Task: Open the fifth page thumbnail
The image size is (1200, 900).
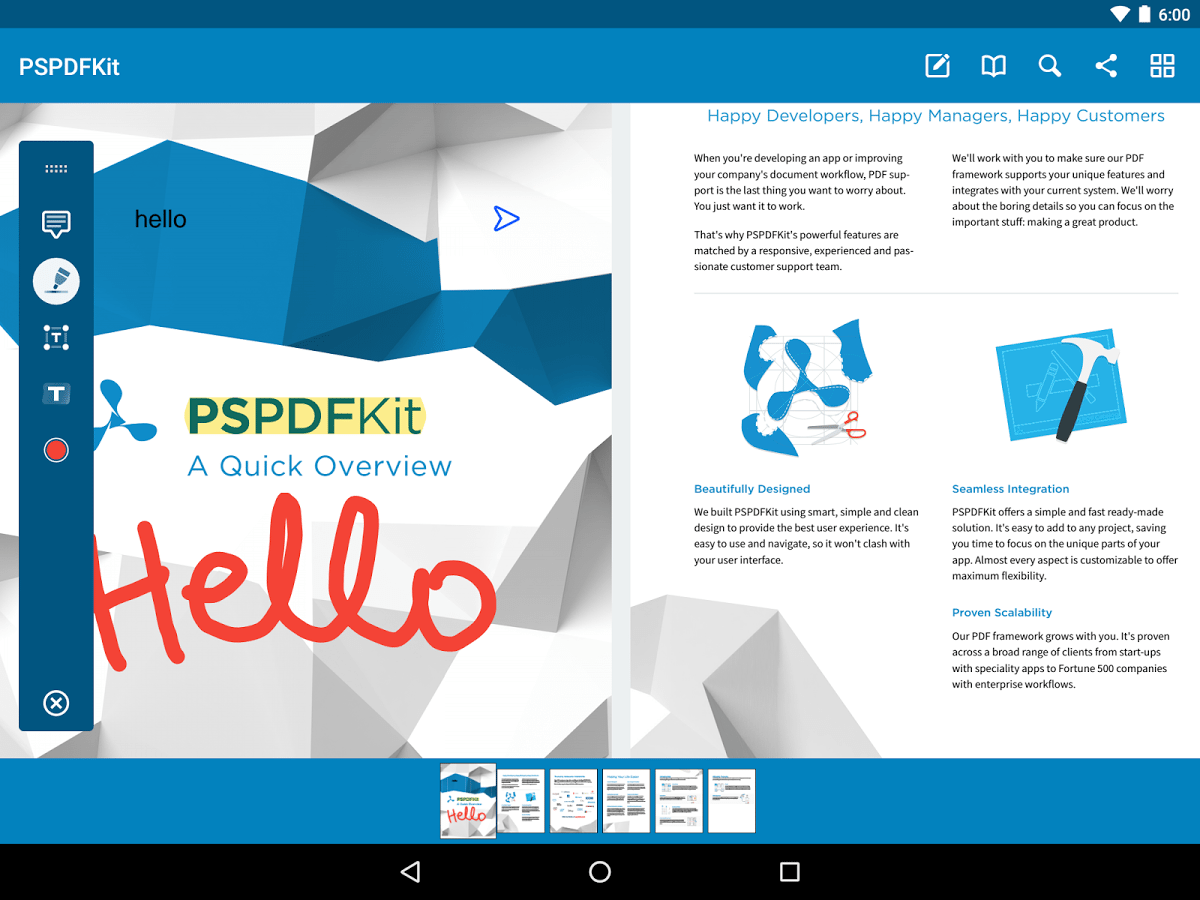Action: coord(679,801)
